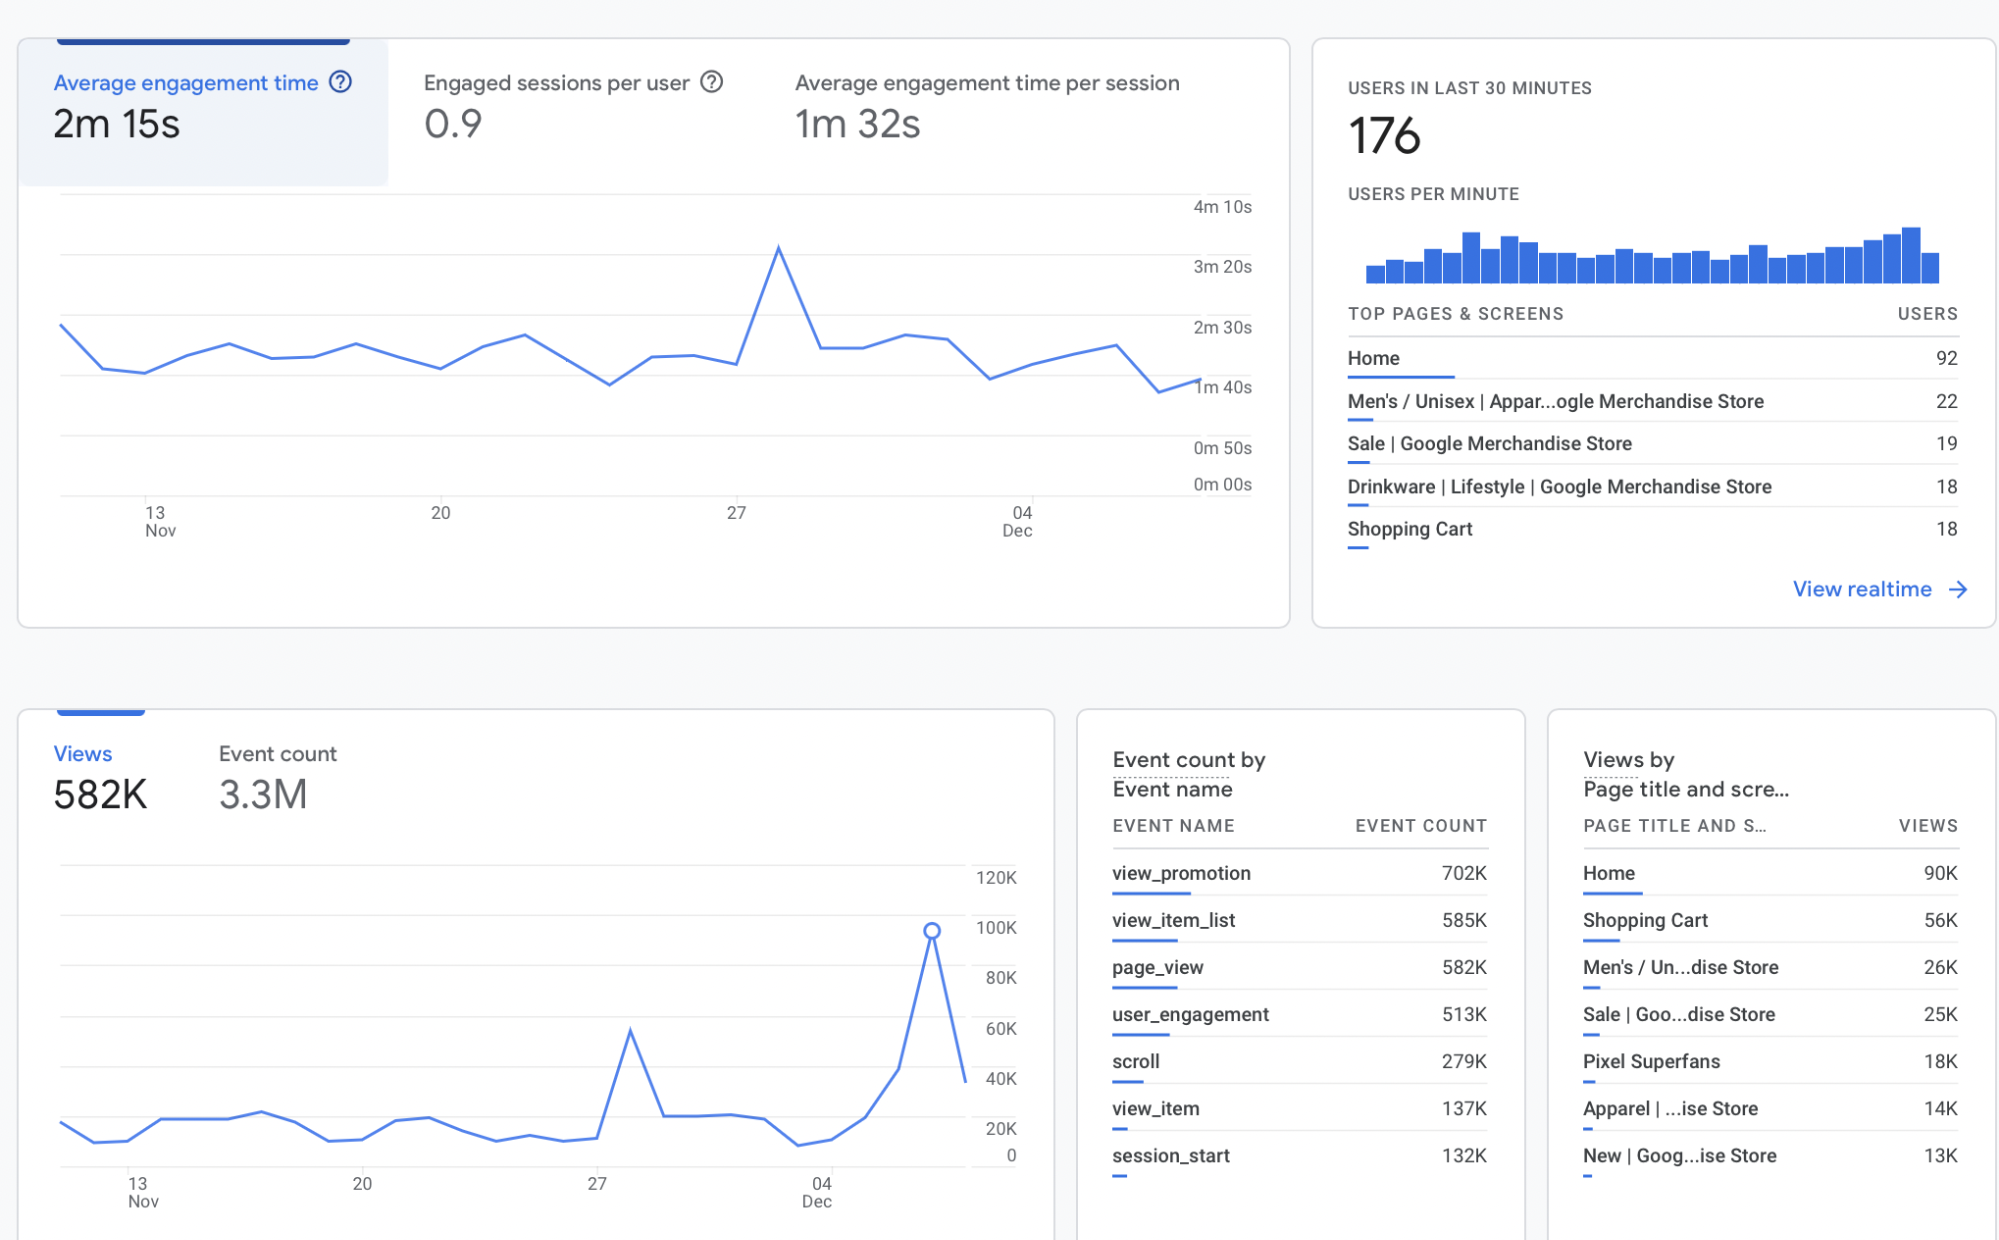Click the PAGE TITLE AND S... column header
Viewport: 1999px width, 1240px height.
point(1675,826)
